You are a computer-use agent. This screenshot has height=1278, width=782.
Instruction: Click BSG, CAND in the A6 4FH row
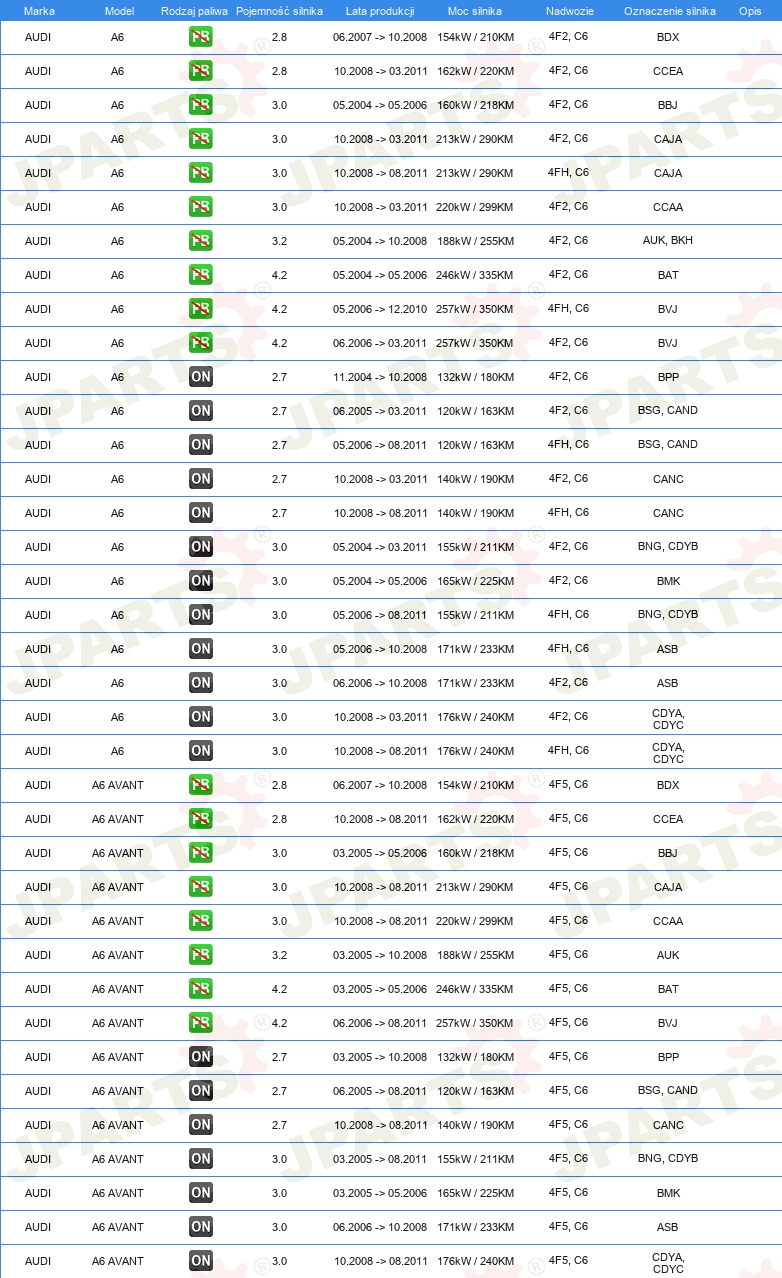point(668,445)
